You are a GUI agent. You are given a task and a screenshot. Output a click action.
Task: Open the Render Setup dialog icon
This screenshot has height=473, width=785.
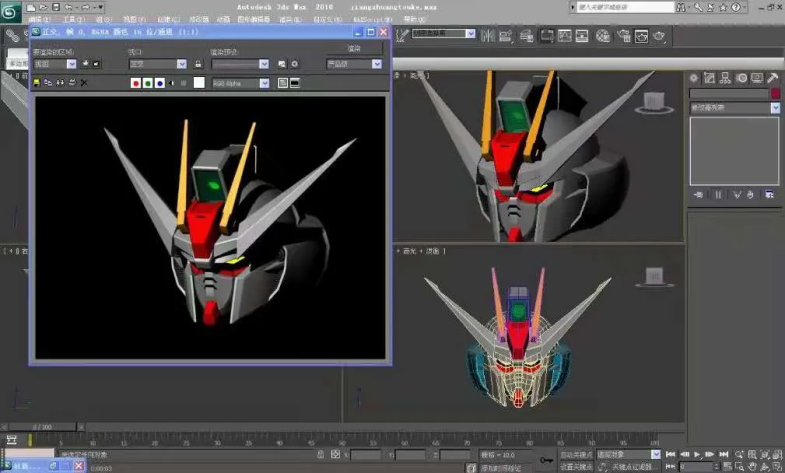[x=624, y=36]
